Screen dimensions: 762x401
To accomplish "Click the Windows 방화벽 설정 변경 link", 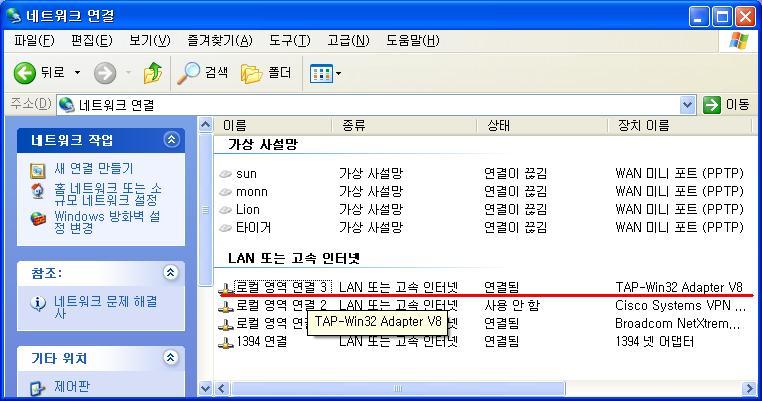I will point(106,222).
